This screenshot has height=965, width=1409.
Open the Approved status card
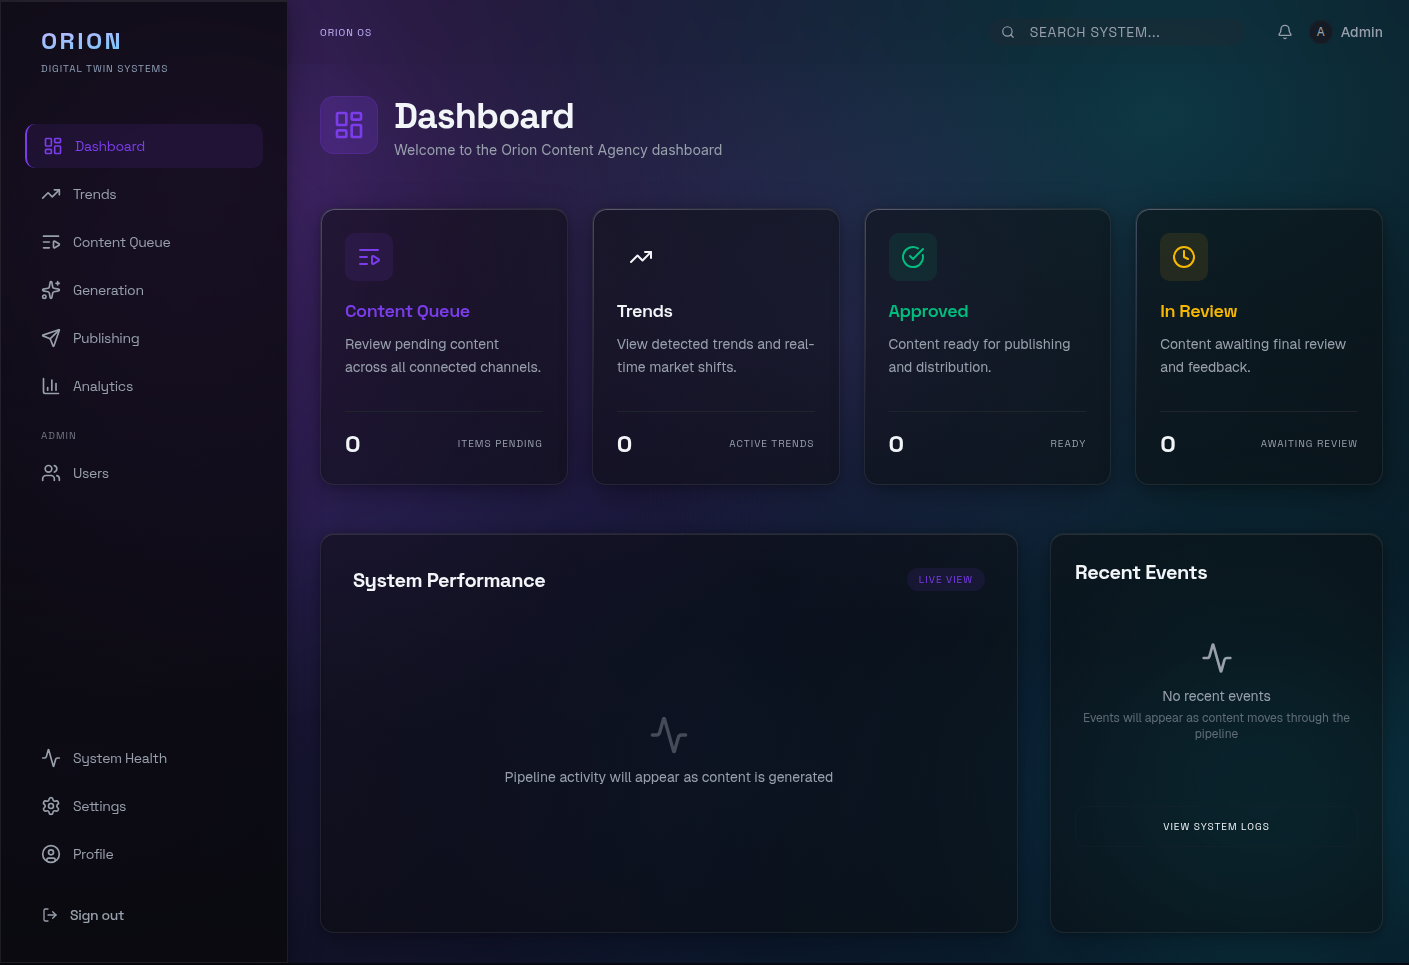pyautogui.click(x=987, y=346)
